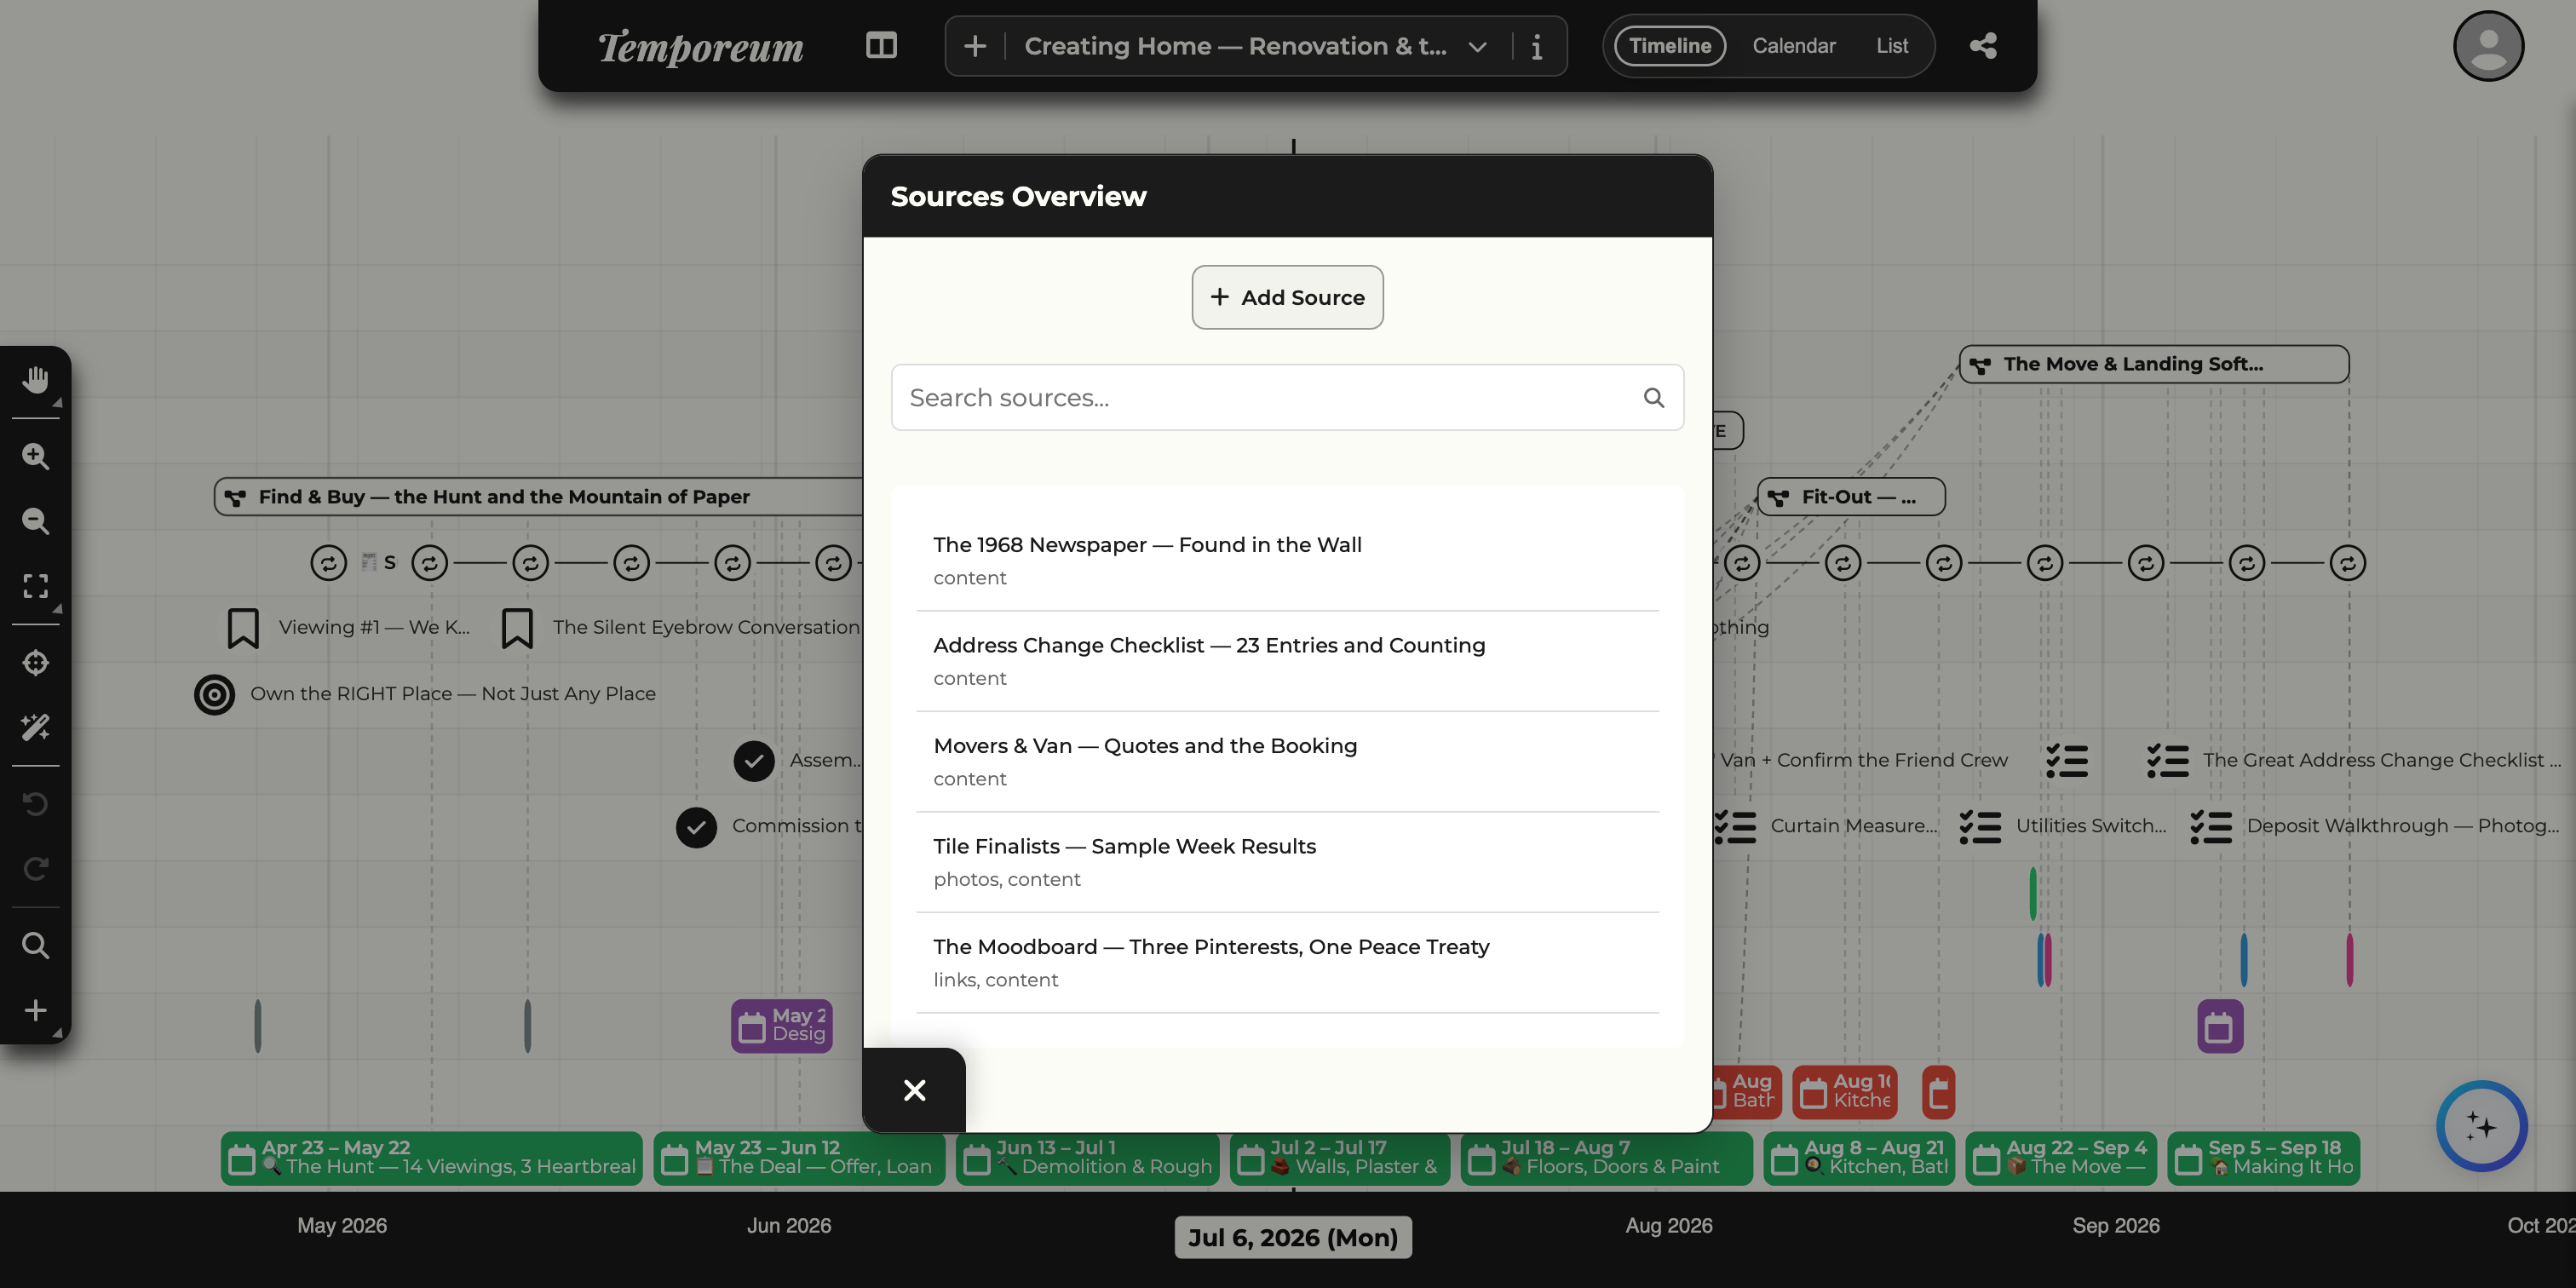Viewport: 2576px width, 1288px height.
Task: Open project info icon
Action: pos(1537,46)
